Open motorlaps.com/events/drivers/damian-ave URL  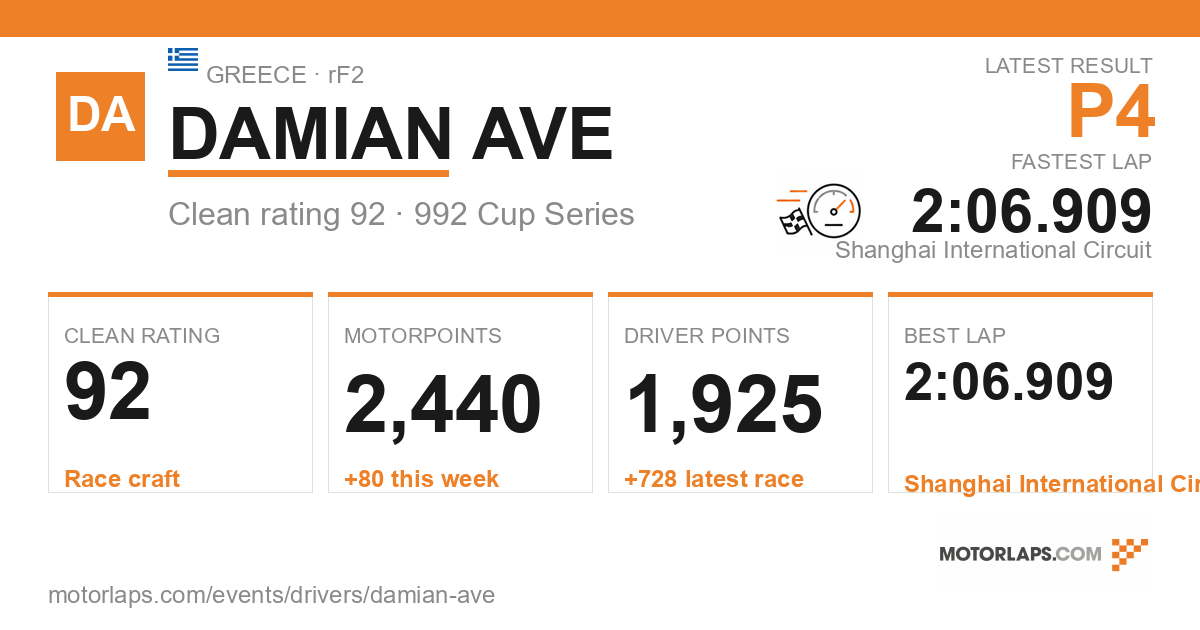[272, 595]
